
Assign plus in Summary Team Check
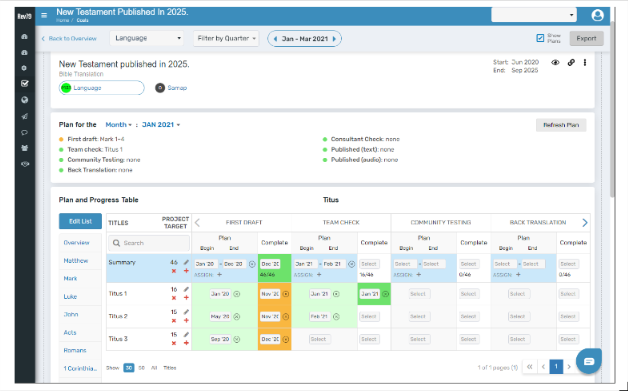pos(319,275)
